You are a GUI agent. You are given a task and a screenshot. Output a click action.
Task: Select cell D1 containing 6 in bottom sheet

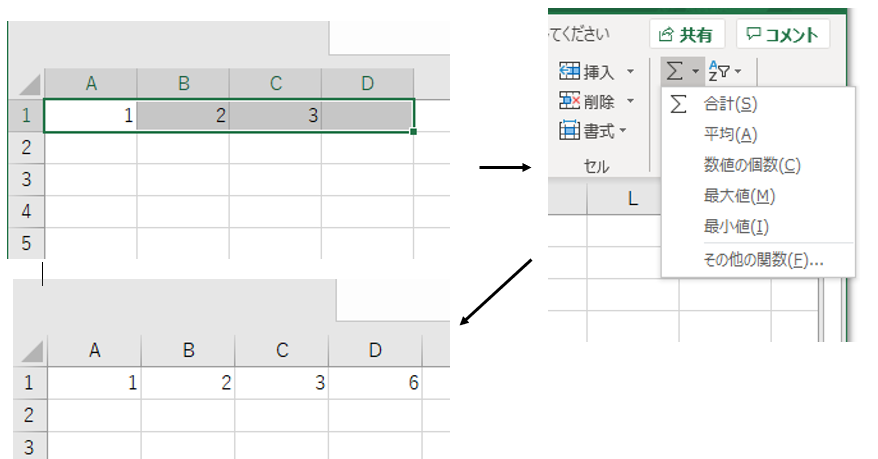click(x=375, y=383)
